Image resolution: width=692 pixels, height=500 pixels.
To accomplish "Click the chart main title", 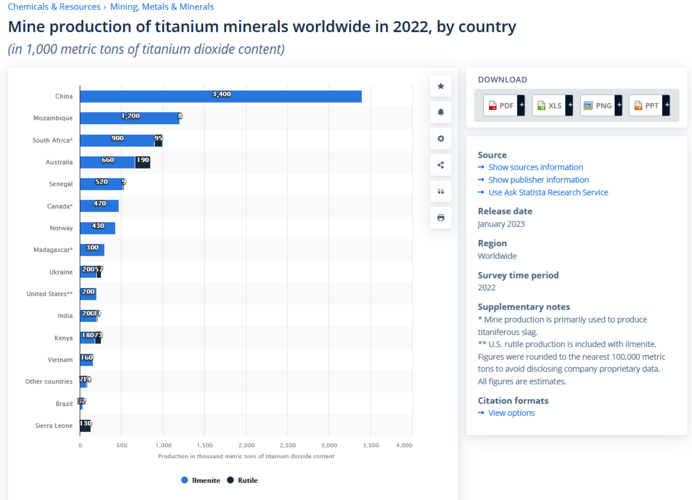I will 262,26.
